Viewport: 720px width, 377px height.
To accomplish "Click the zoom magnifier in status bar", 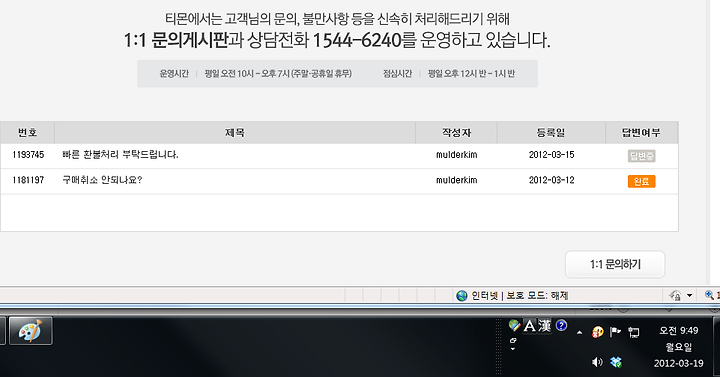I will [709, 295].
